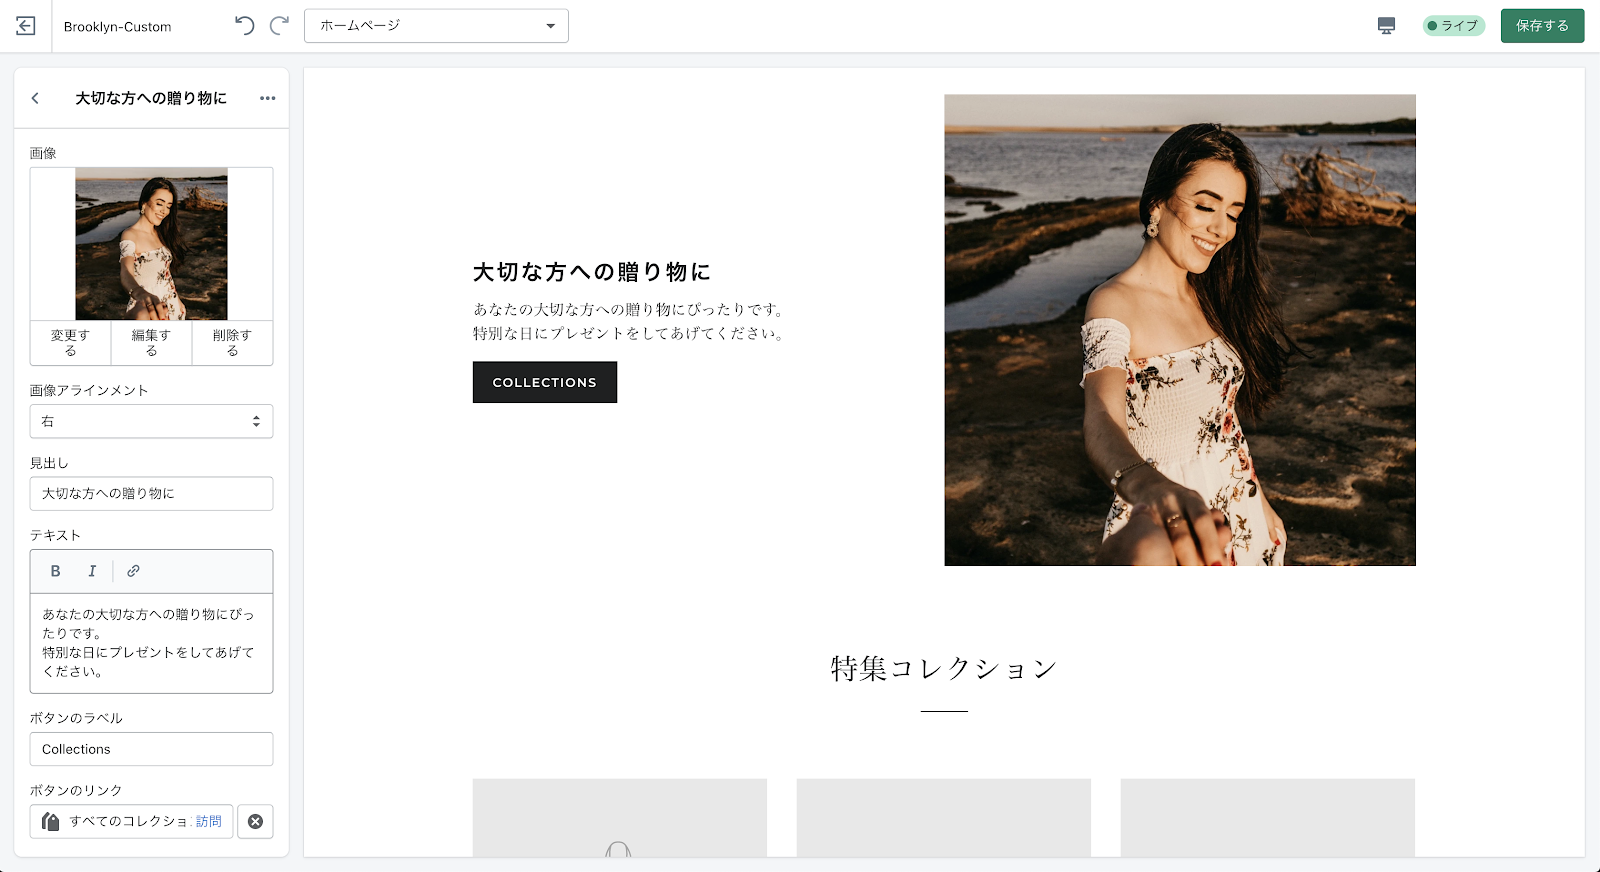The width and height of the screenshot is (1600, 872).
Task: Click the 編集する image edit button
Action: (151, 343)
